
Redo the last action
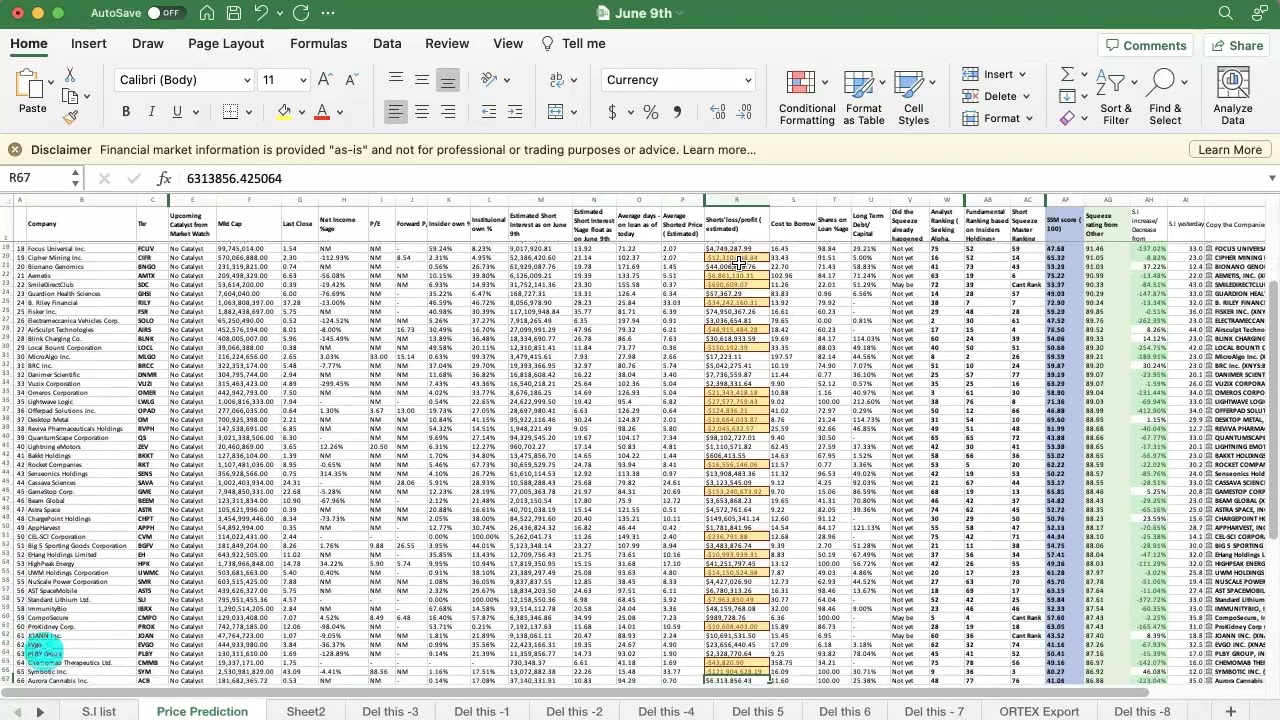point(301,13)
